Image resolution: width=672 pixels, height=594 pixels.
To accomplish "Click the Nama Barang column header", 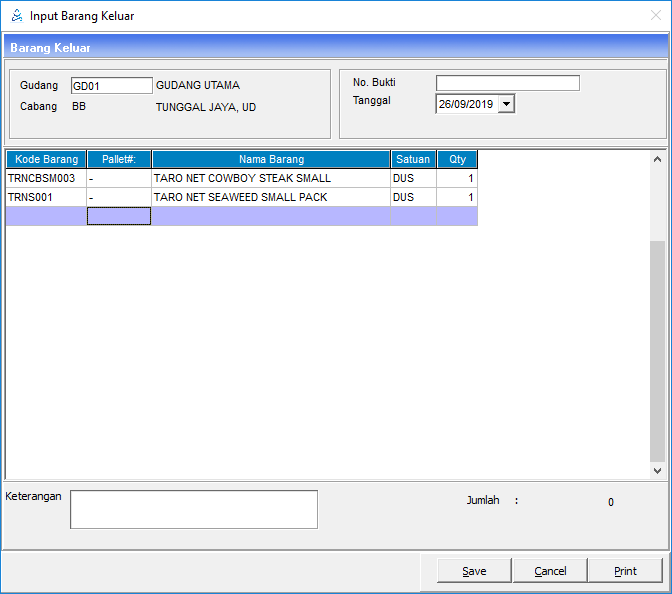I will tap(271, 159).
